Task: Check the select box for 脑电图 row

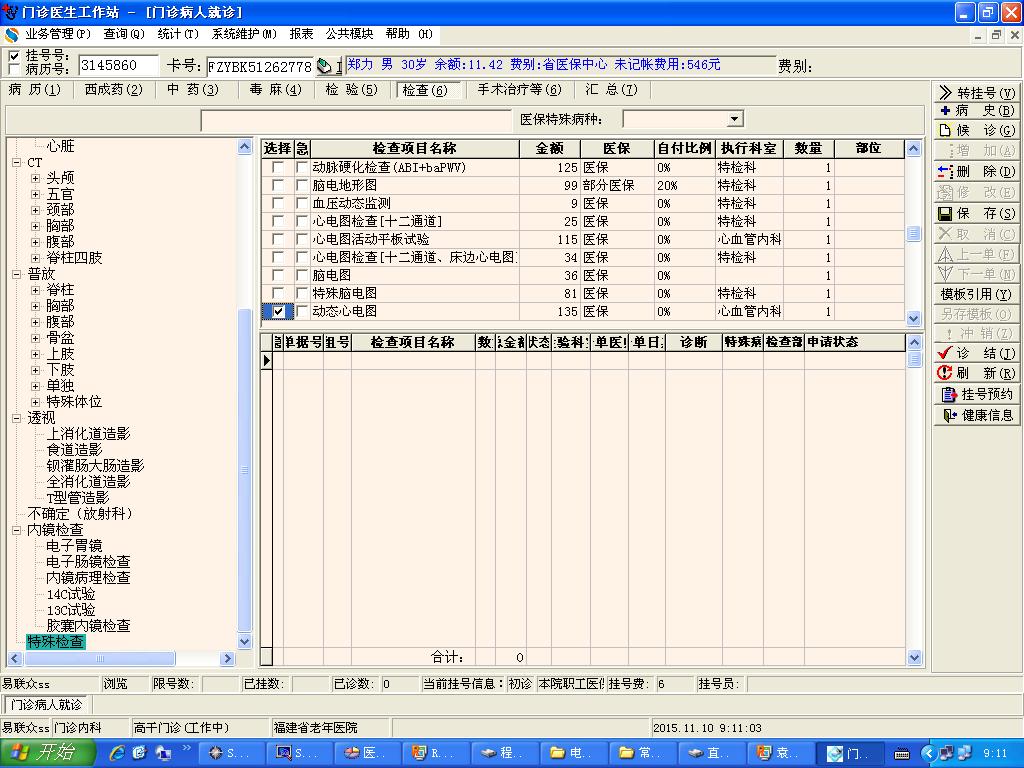Action: pos(278,276)
